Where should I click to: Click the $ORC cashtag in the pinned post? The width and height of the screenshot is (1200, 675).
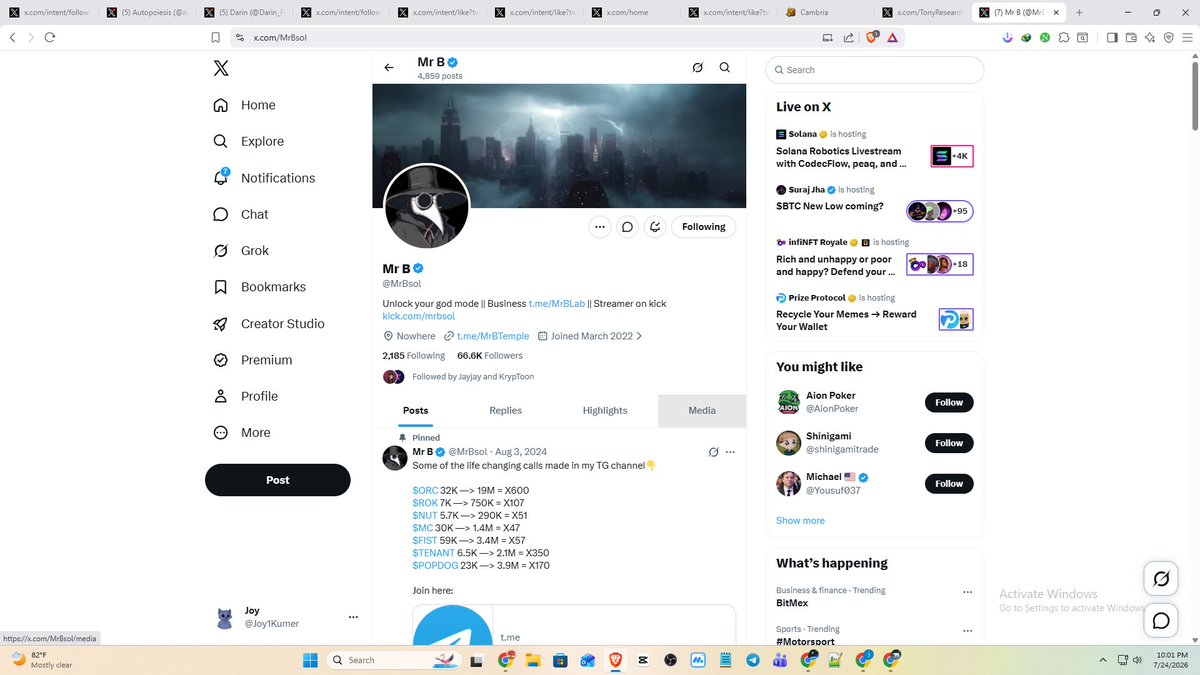pos(425,491)
